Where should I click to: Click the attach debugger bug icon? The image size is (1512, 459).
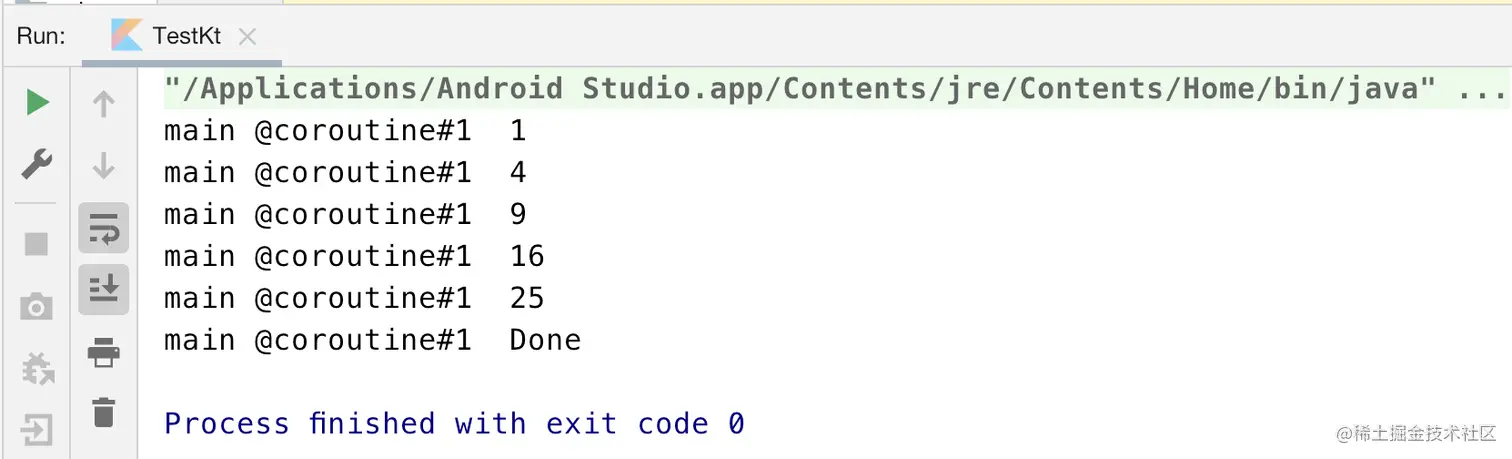point(37,369)
